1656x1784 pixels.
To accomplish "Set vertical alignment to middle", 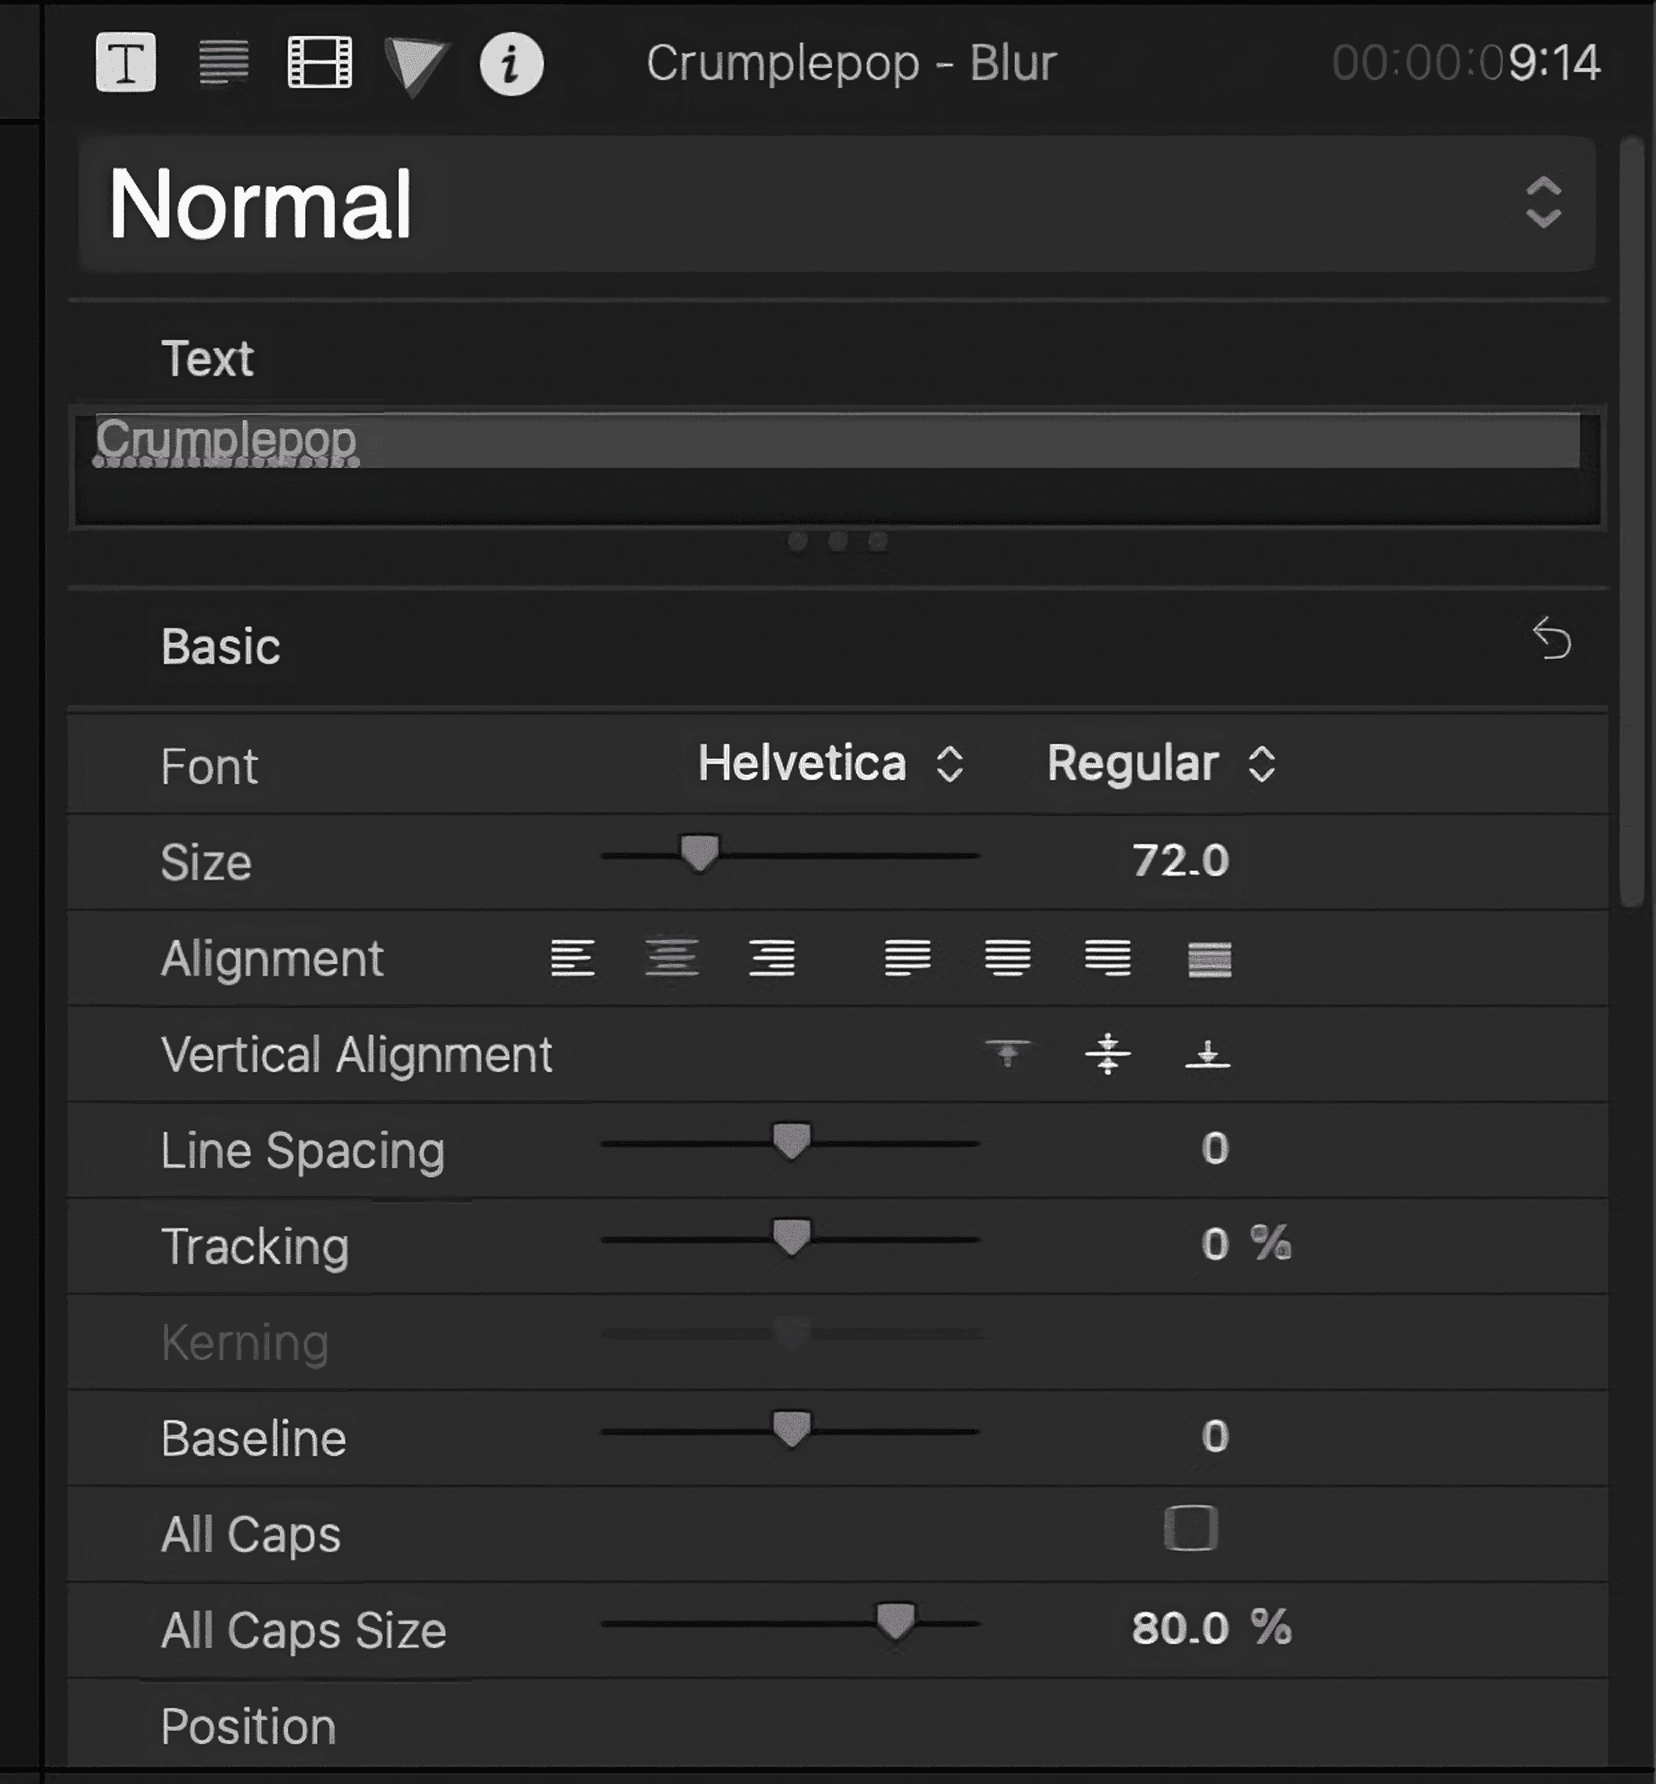I will [1107, 1054].
